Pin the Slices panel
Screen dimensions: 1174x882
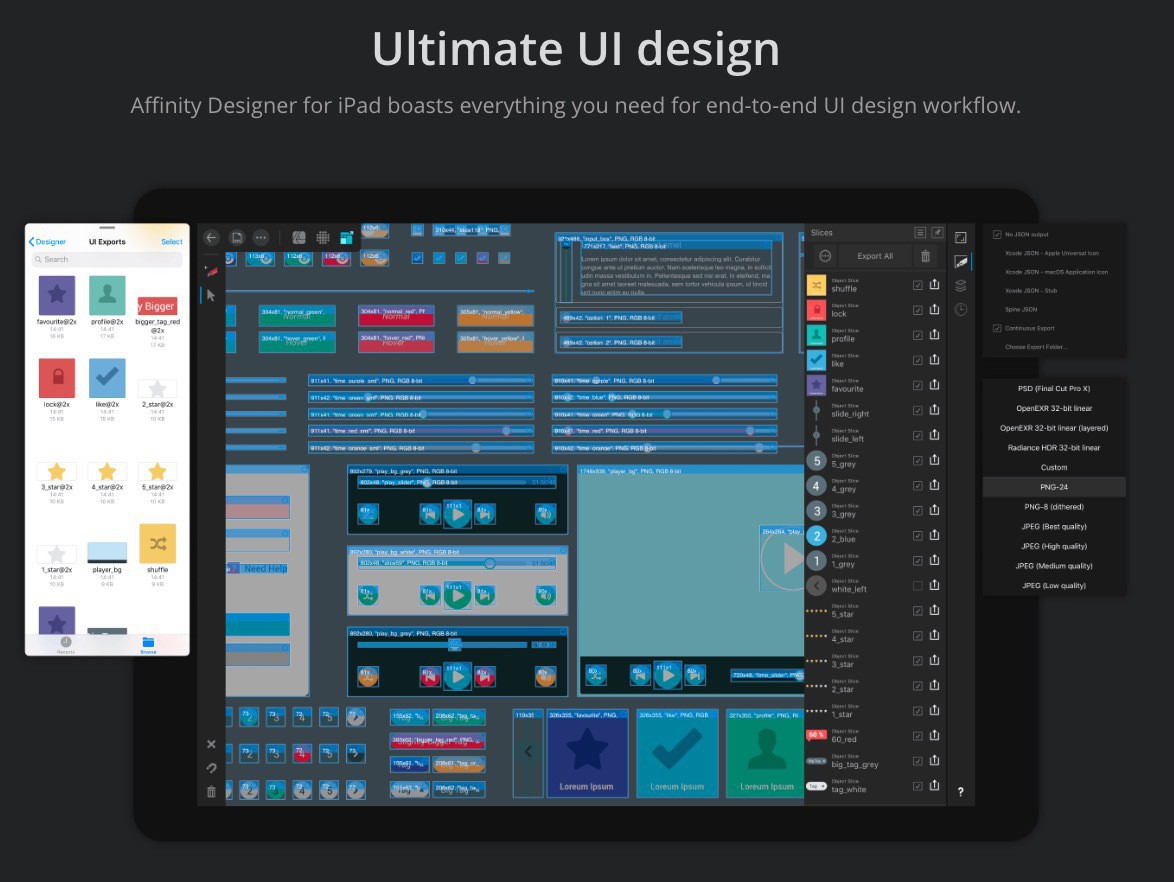pos(937,233)
